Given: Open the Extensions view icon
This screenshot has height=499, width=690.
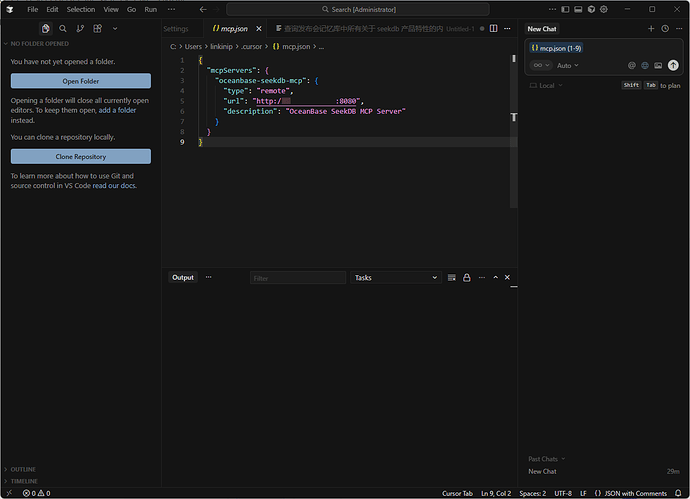Looking at the screenshot, I should pyautogui.click(x=97, y=29).
